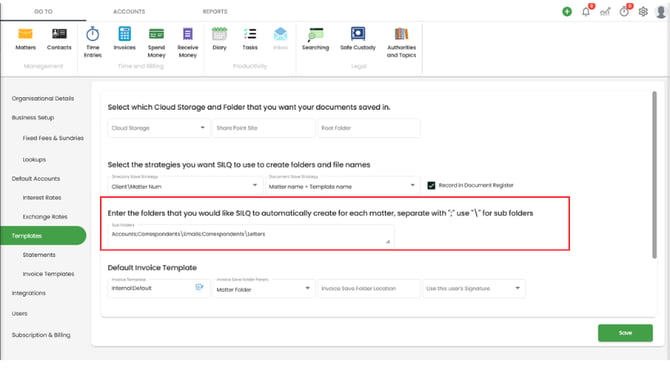Open the Invoices calculator icon
Image resolution: width=670 pixels, height=368 pixels.
(124, 34)
